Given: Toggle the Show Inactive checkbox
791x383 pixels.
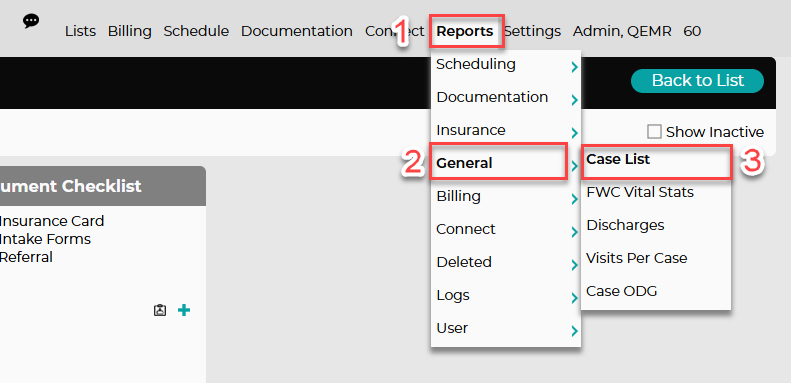Looking at the screenshot, I should pyautogui.click(x=654, y=132).
